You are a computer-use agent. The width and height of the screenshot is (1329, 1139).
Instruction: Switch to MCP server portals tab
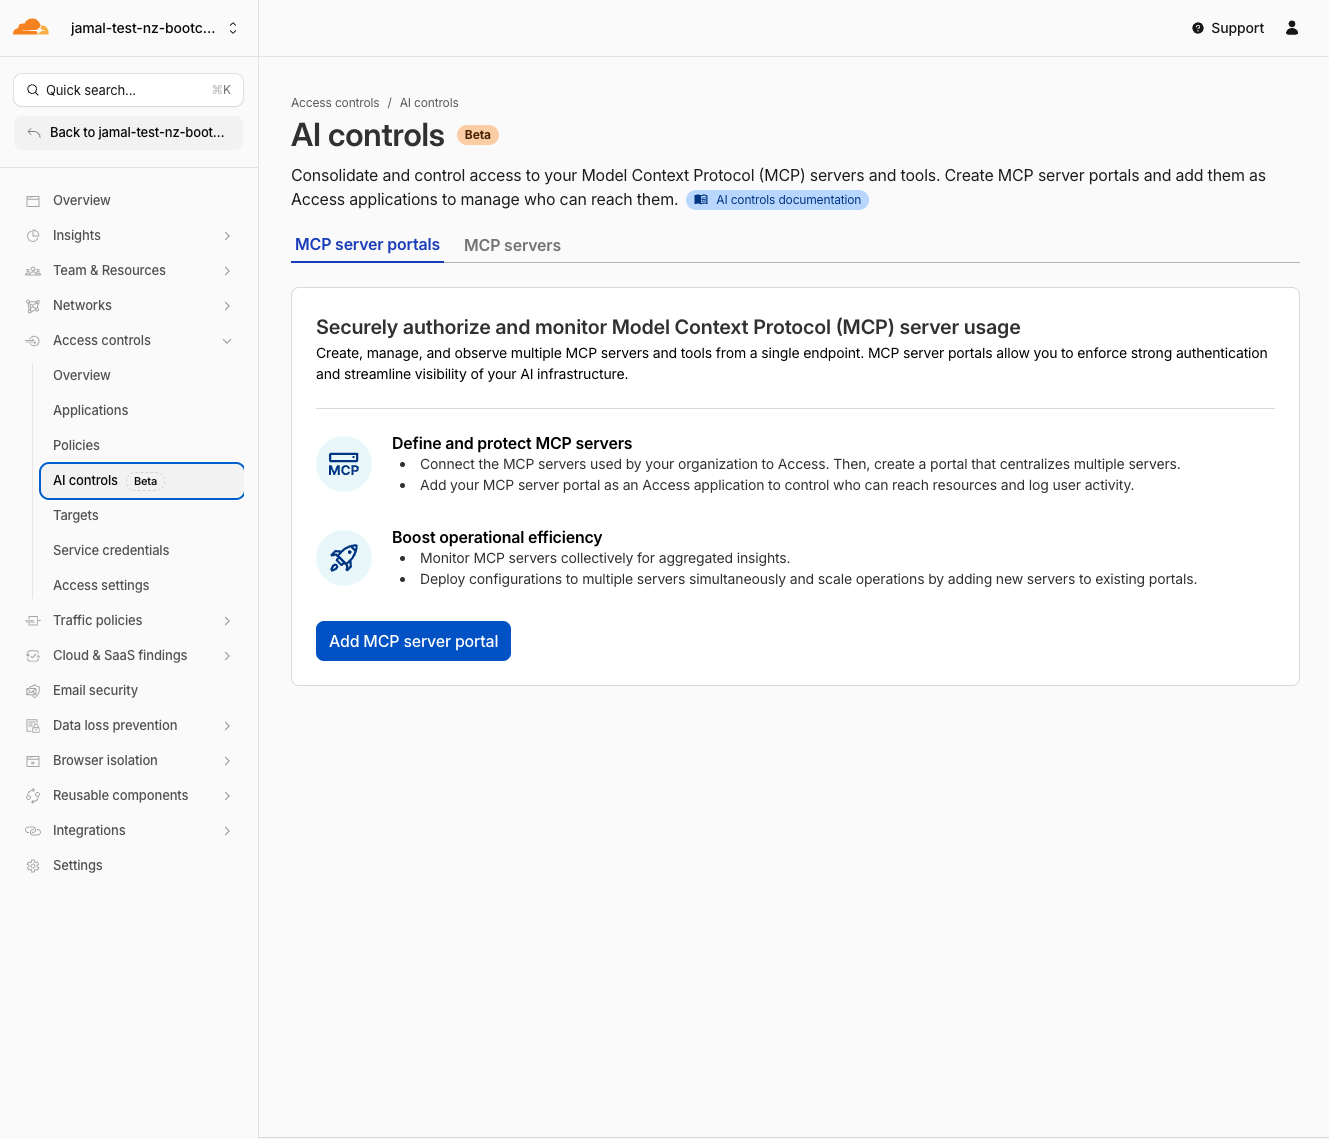coord(367,245)
